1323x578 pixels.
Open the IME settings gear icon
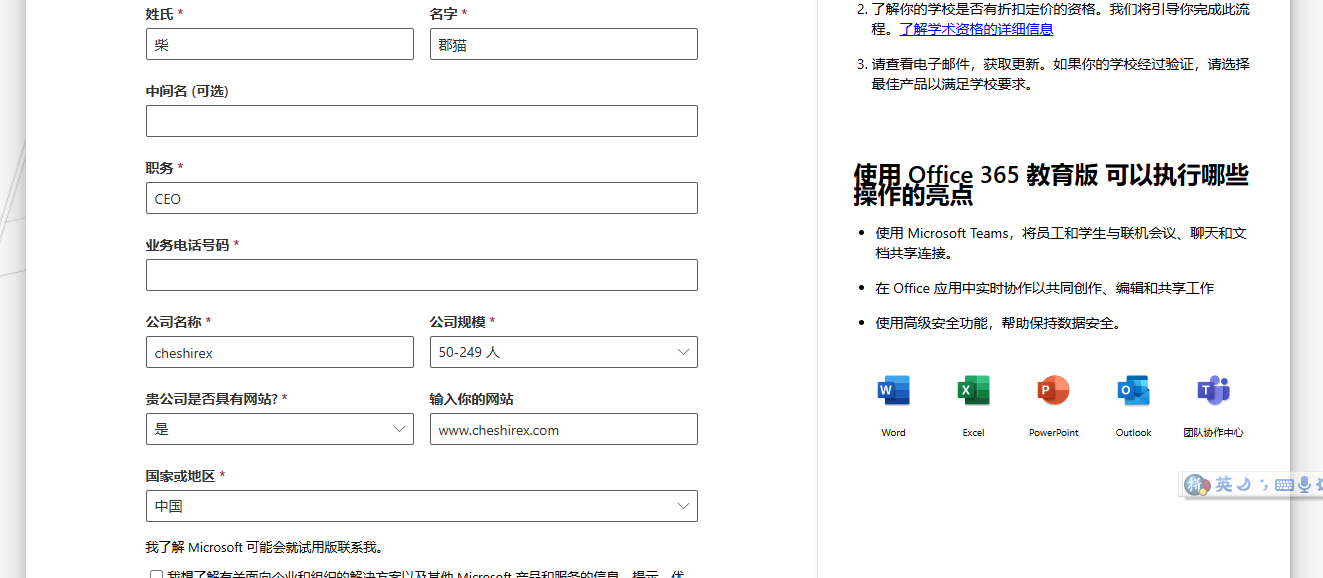(x=1320, y=485)
